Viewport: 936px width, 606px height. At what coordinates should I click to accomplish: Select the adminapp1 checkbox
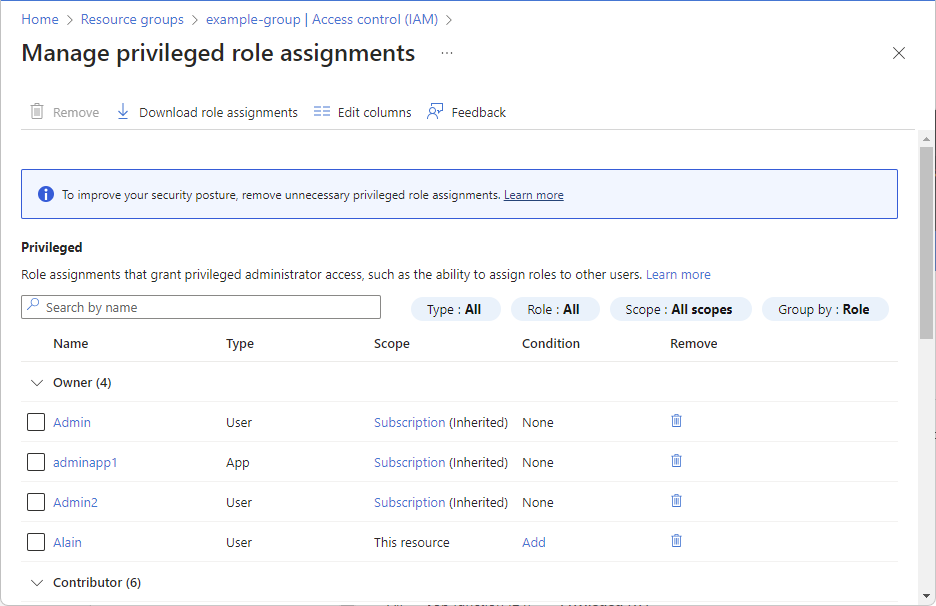[x=36, y=462]
